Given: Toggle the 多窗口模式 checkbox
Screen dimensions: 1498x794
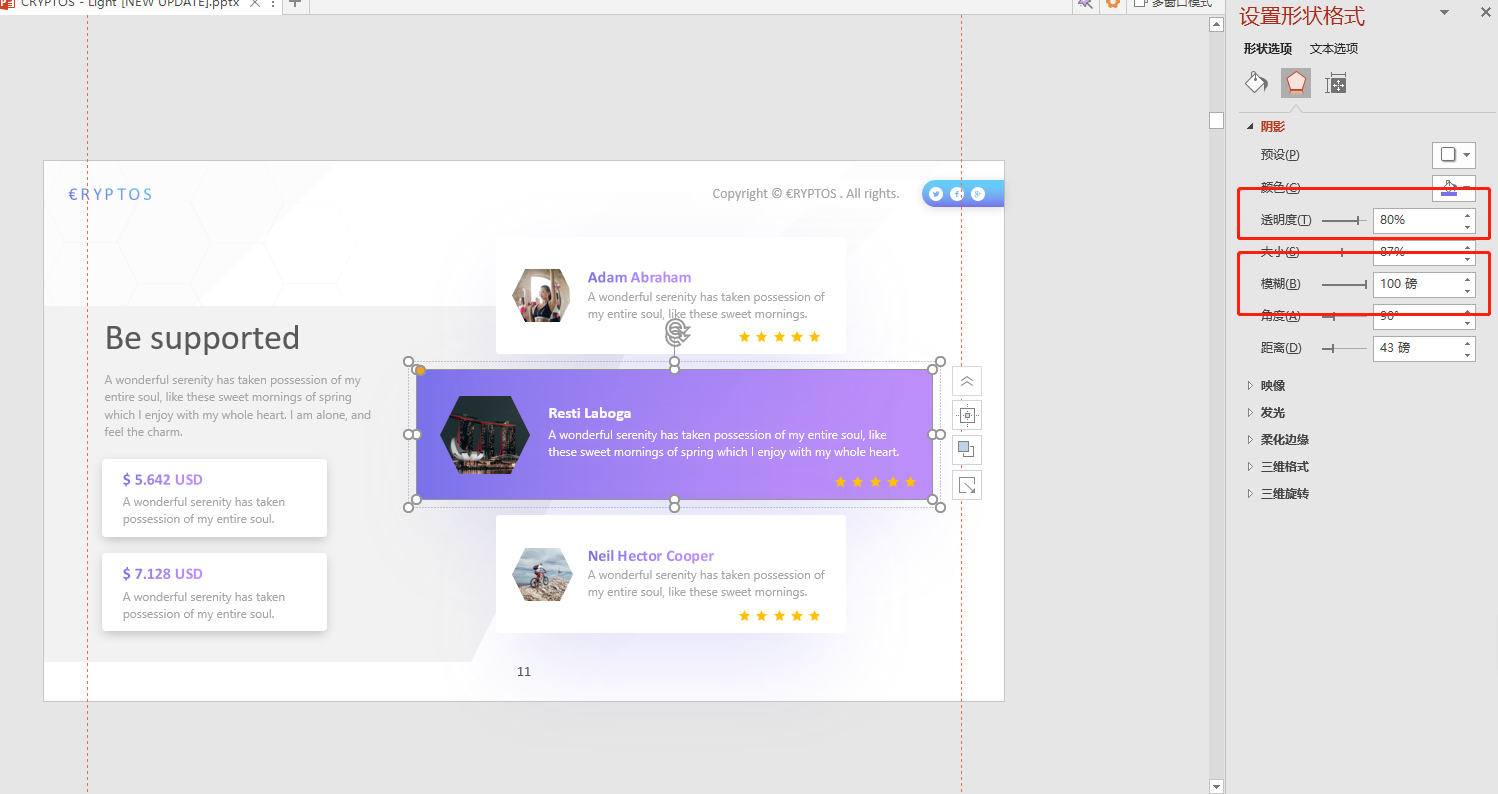Looking at the screenshot, I should tap(1140, 4).
